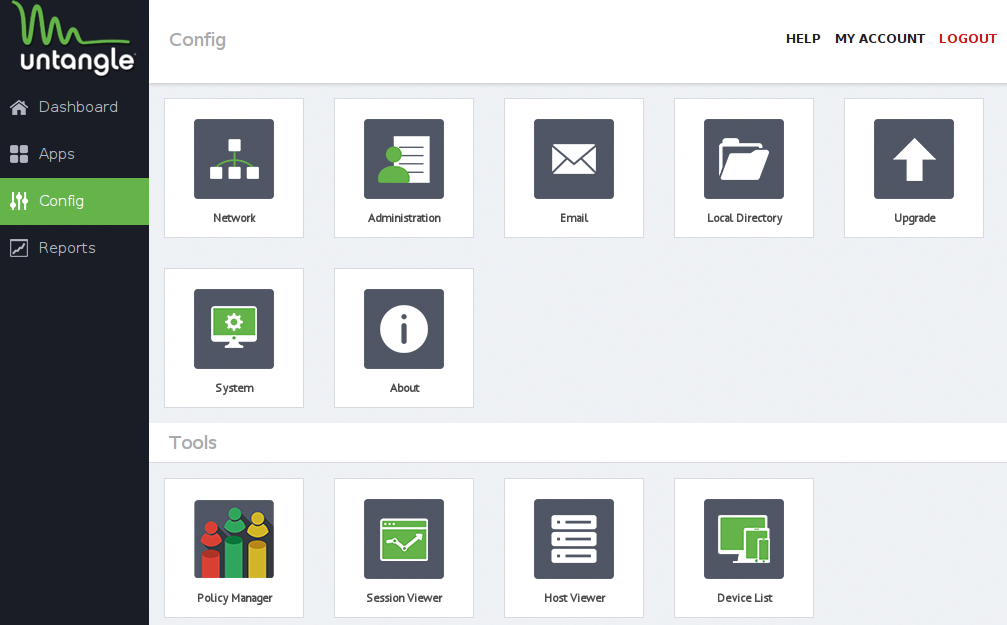Open the System settings tile

click(234, 338)
